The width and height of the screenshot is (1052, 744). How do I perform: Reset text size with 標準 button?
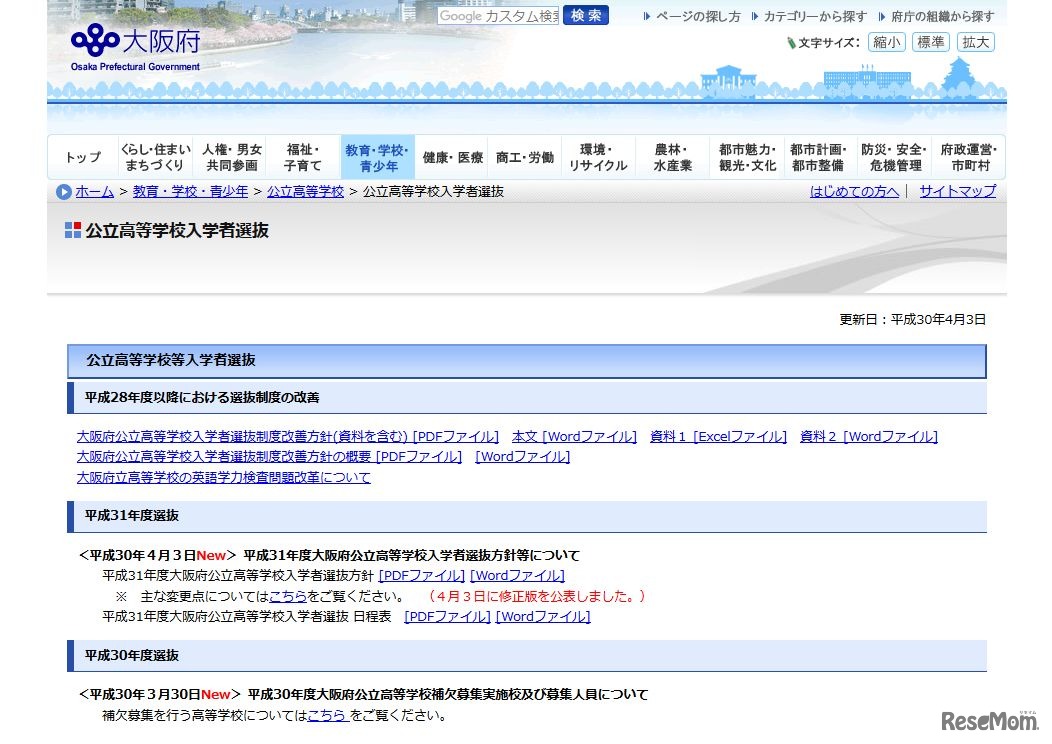930,42
